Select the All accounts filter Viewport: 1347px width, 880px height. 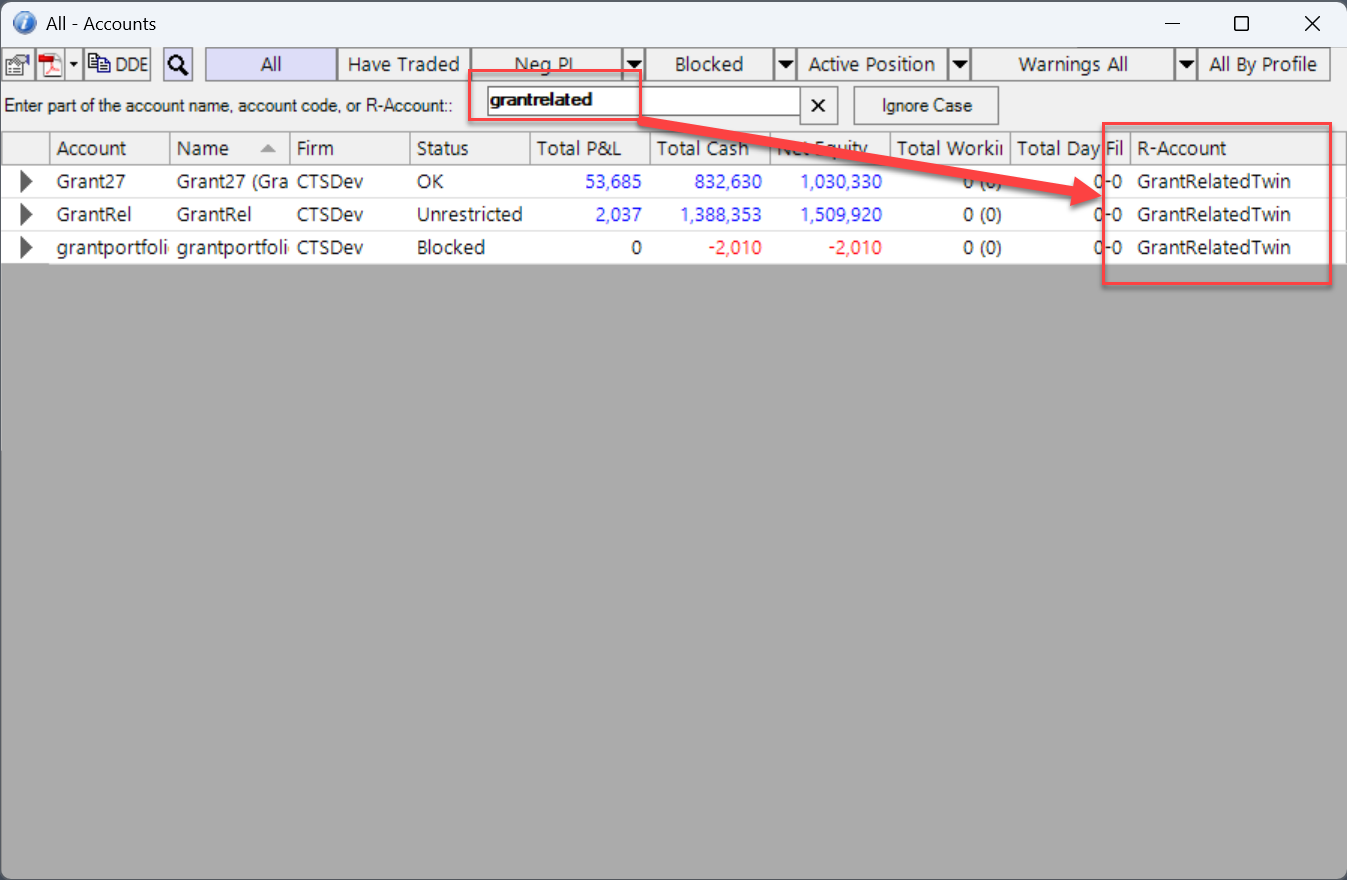(x=271, y=65)
